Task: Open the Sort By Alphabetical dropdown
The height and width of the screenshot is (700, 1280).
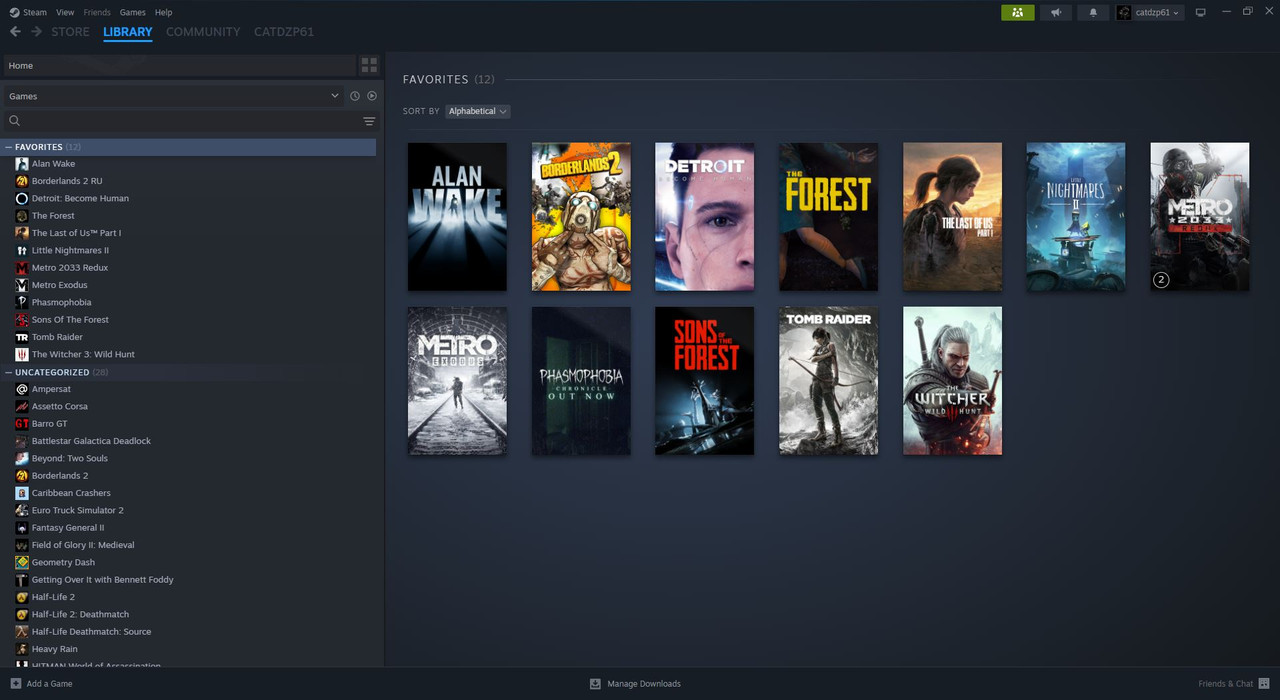Action: 478,111
